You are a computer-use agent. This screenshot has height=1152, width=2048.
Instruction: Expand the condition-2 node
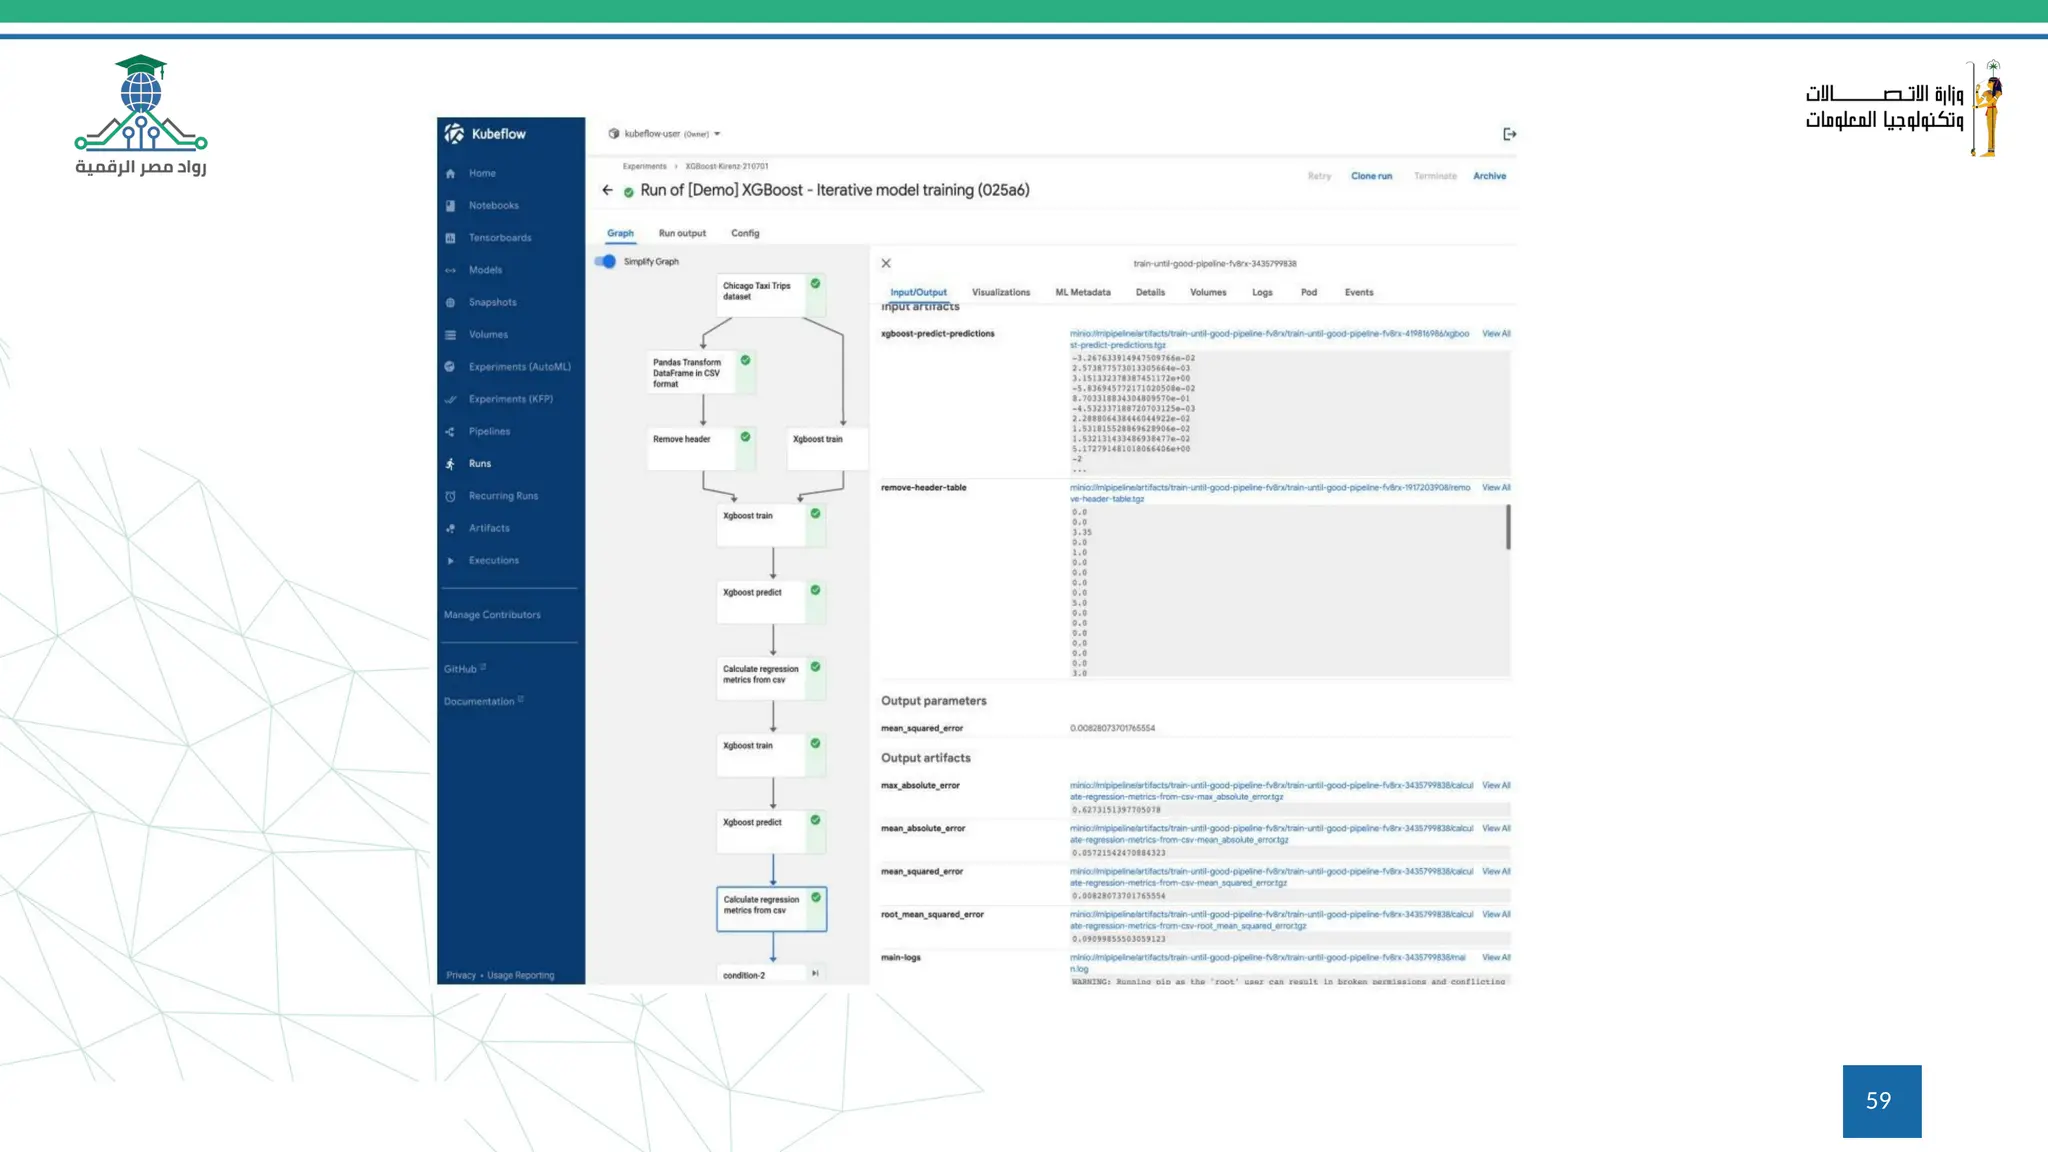click(815, 973)
